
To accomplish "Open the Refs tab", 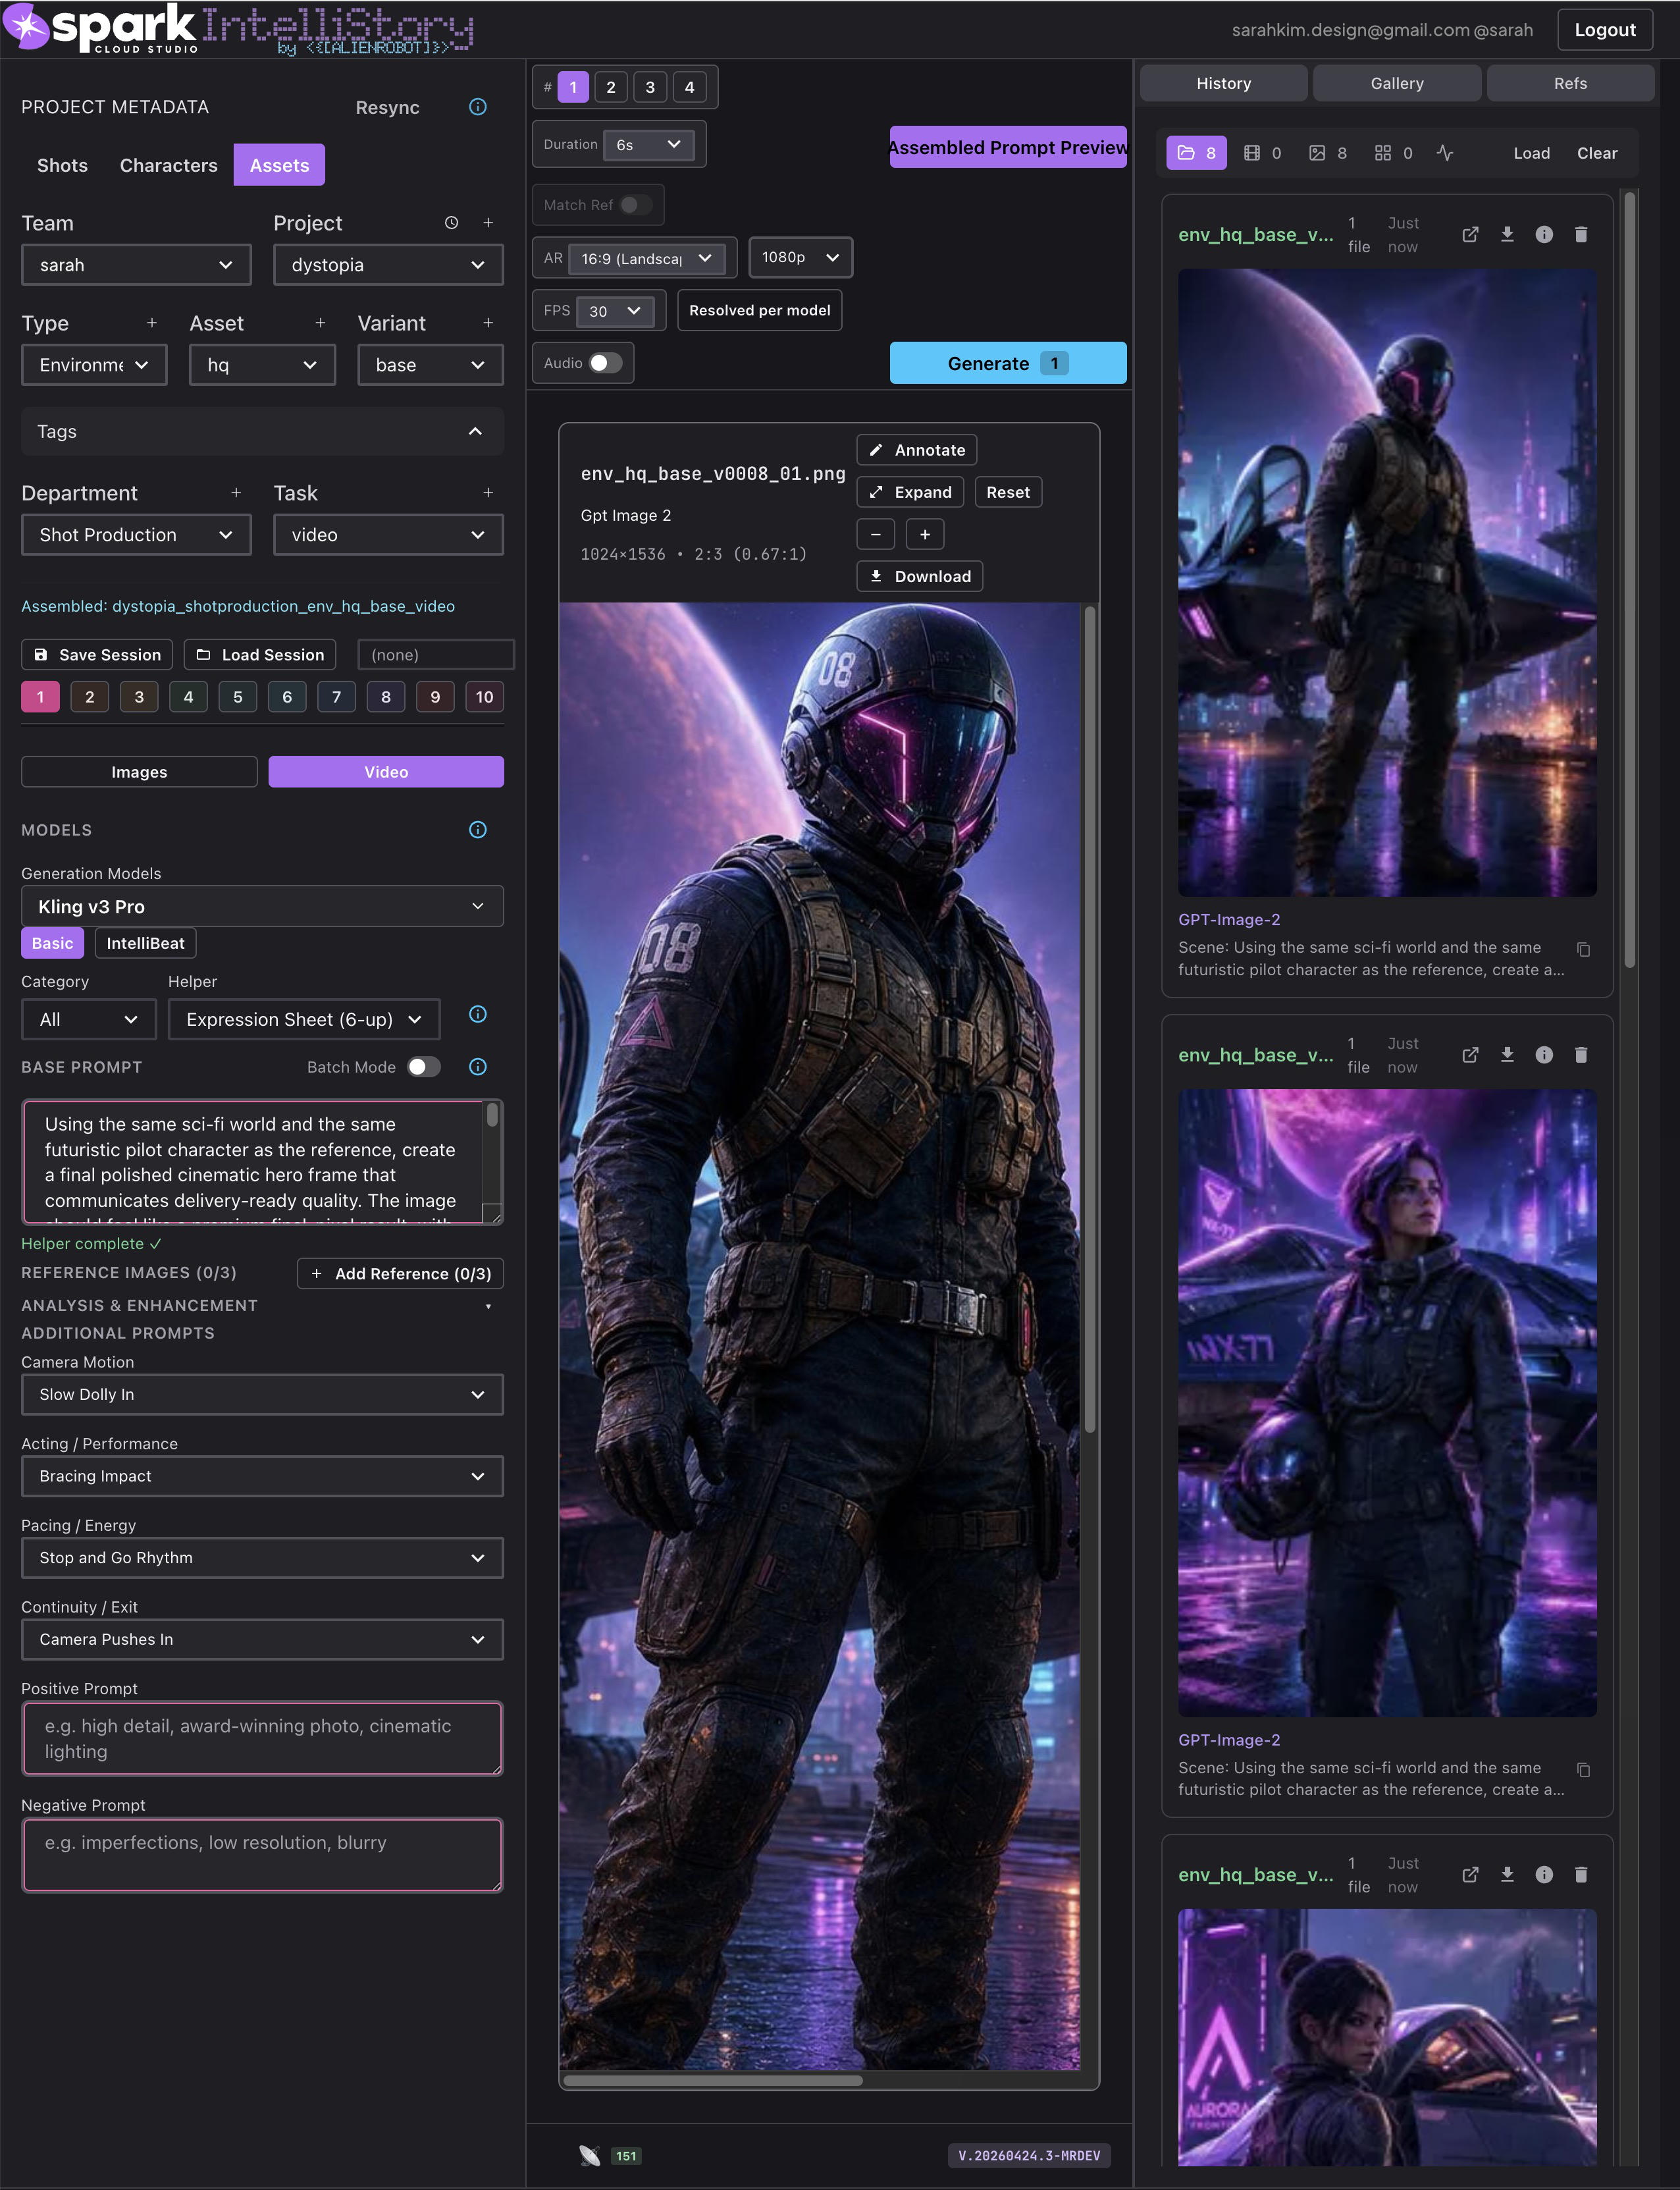I will click(x=1570, y=83).
